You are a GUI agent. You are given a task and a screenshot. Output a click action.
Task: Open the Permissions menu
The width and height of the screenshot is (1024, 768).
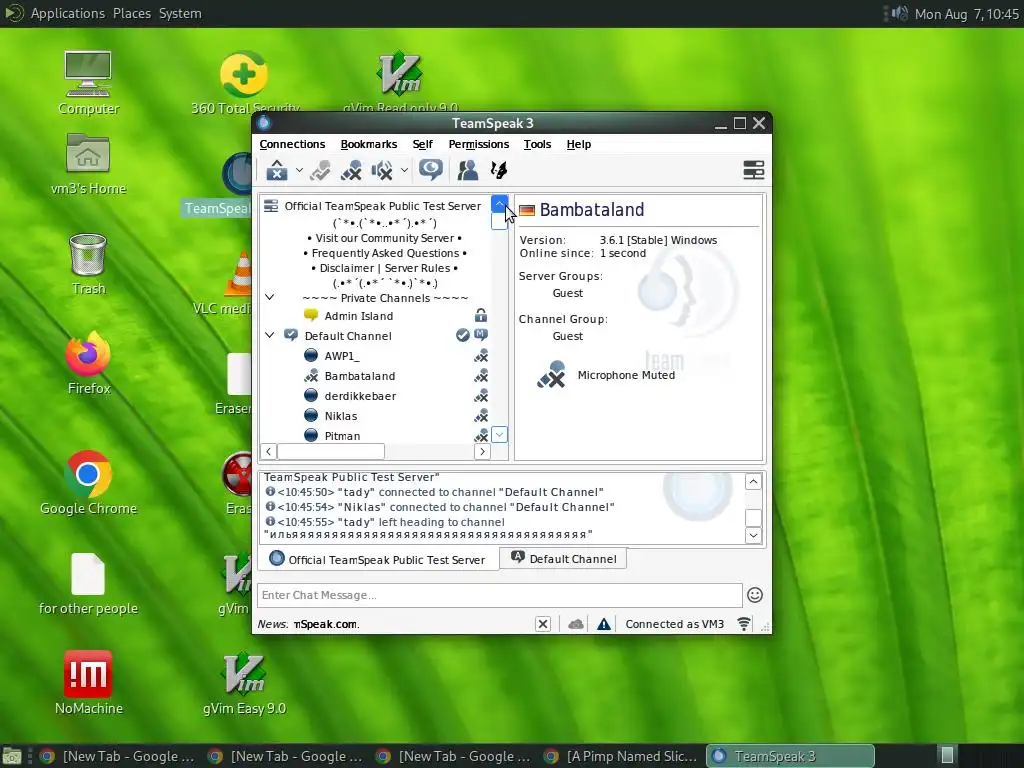[479, 144]
